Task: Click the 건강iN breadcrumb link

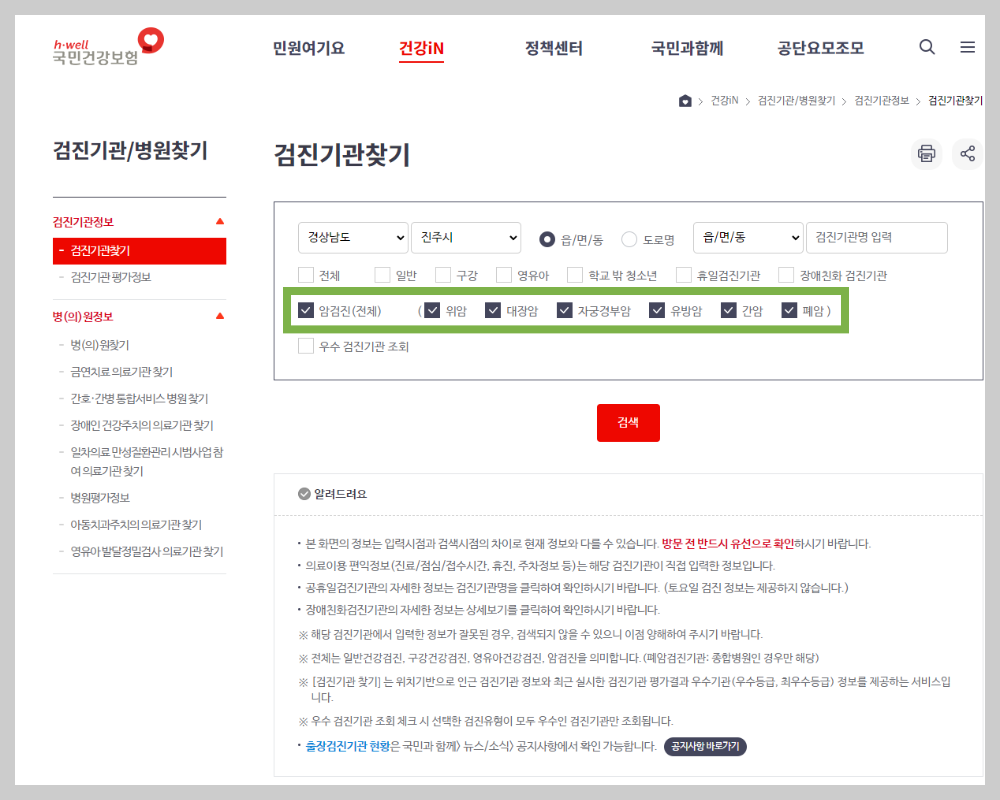Action: [724, 101]
